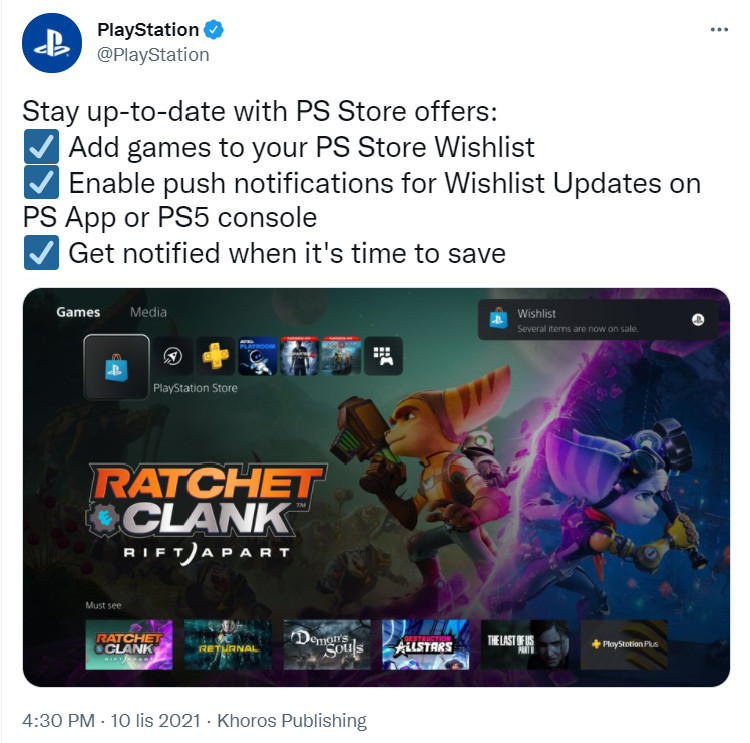Viewport: 750px width, 743px height.
Task: Select the Explore compass icon
Action: coord(173,356)
